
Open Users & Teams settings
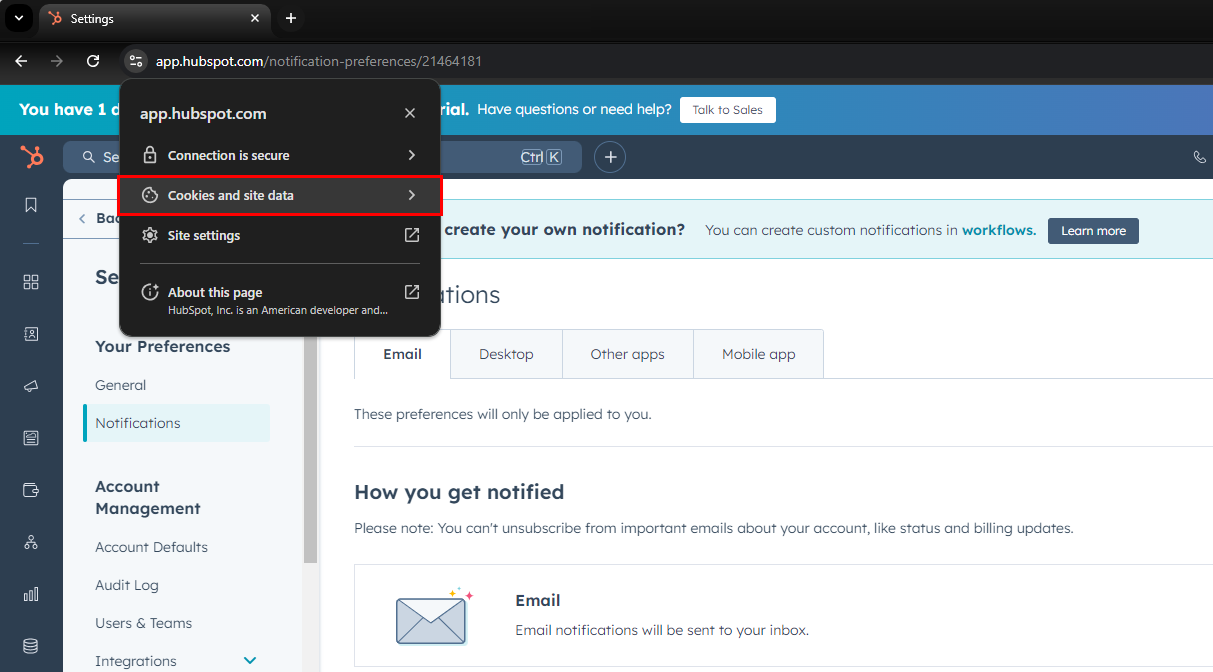(144, 623)
